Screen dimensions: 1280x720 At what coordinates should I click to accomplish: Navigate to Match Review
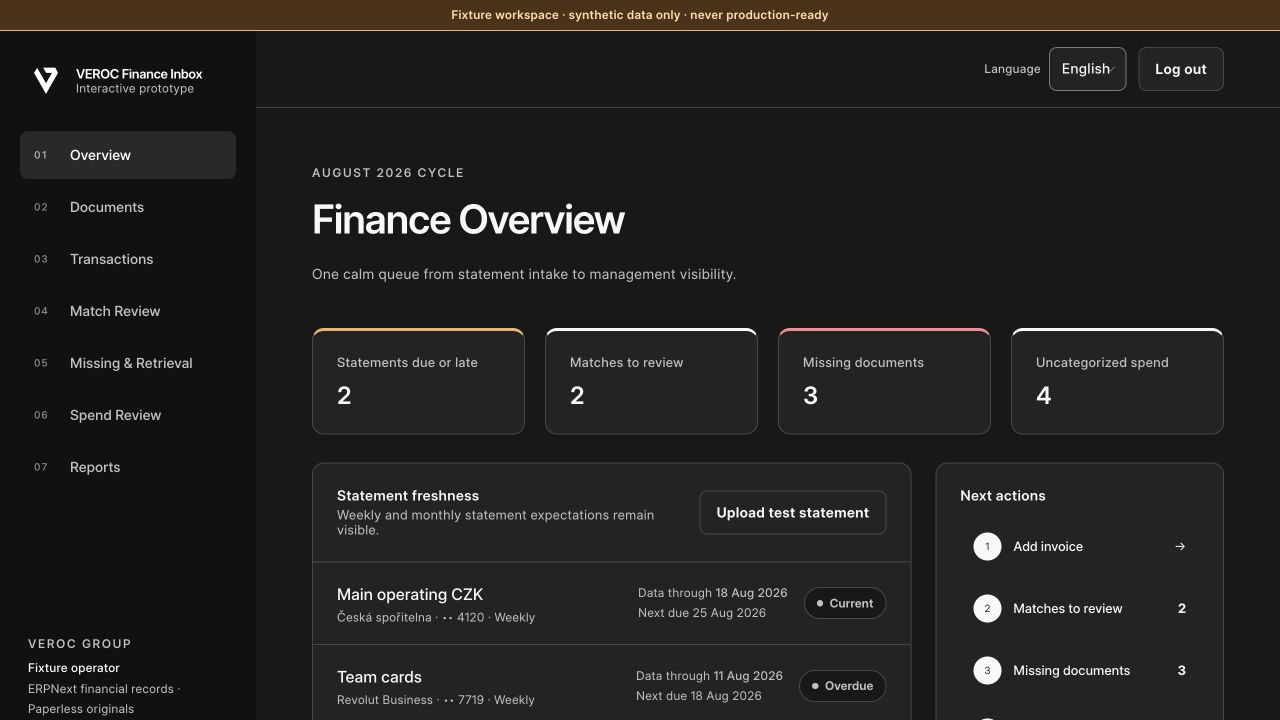coord(128,311)
